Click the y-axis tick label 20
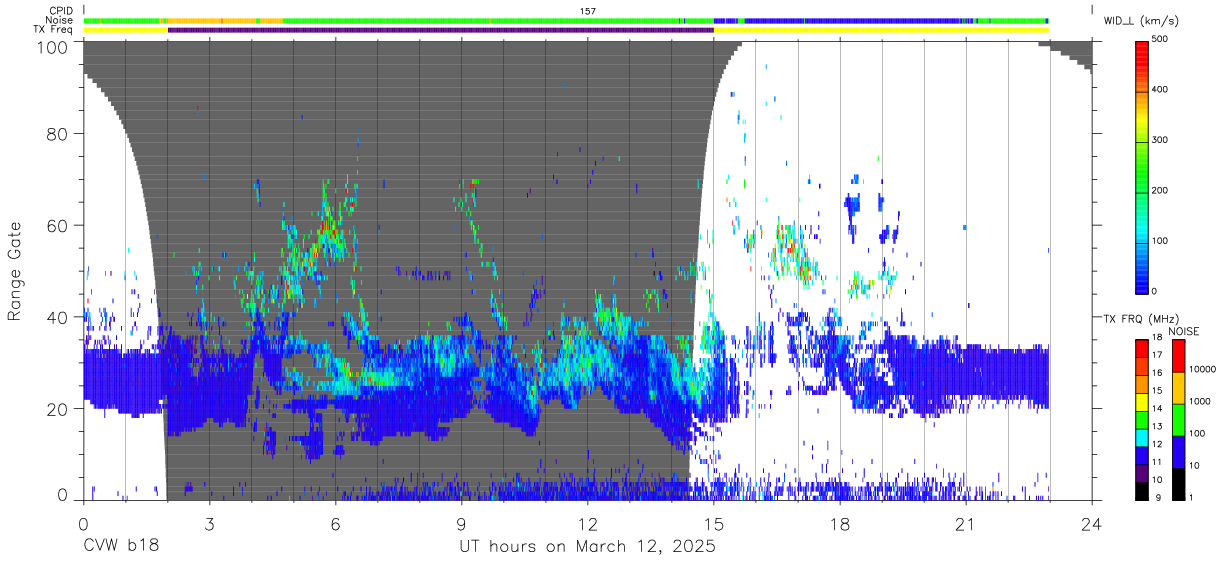The height and width of the screenshot is (567, 1228). click(57, 409)
